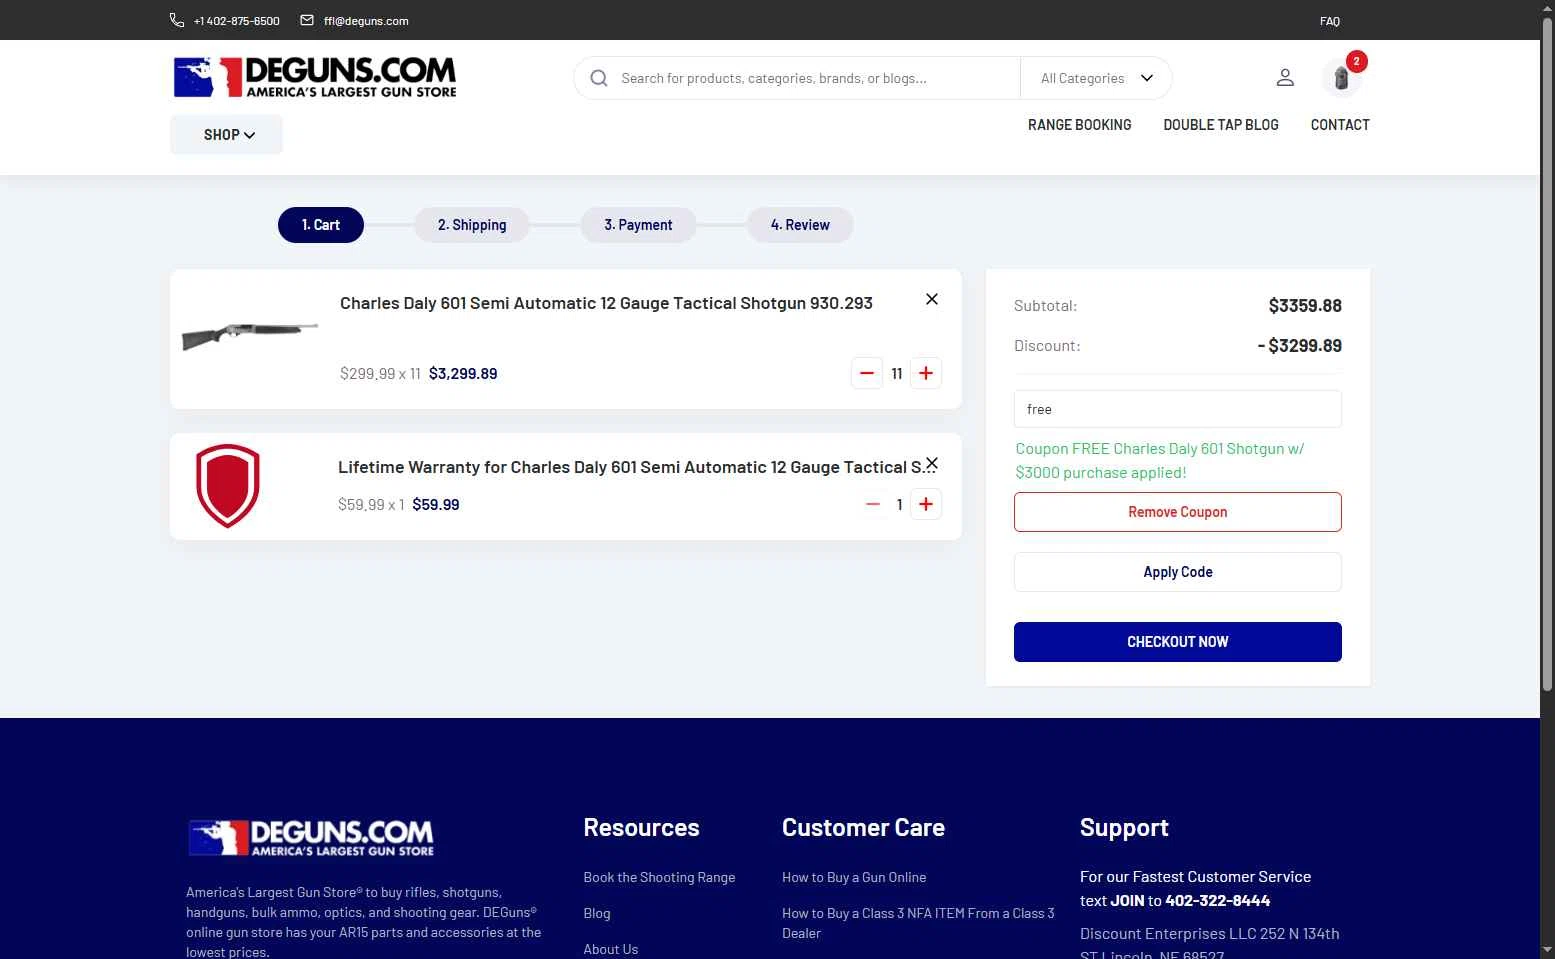Click CHECKOUT NOW button
Viewport: 1555px width, 959px height.
tap(1178, 642)
